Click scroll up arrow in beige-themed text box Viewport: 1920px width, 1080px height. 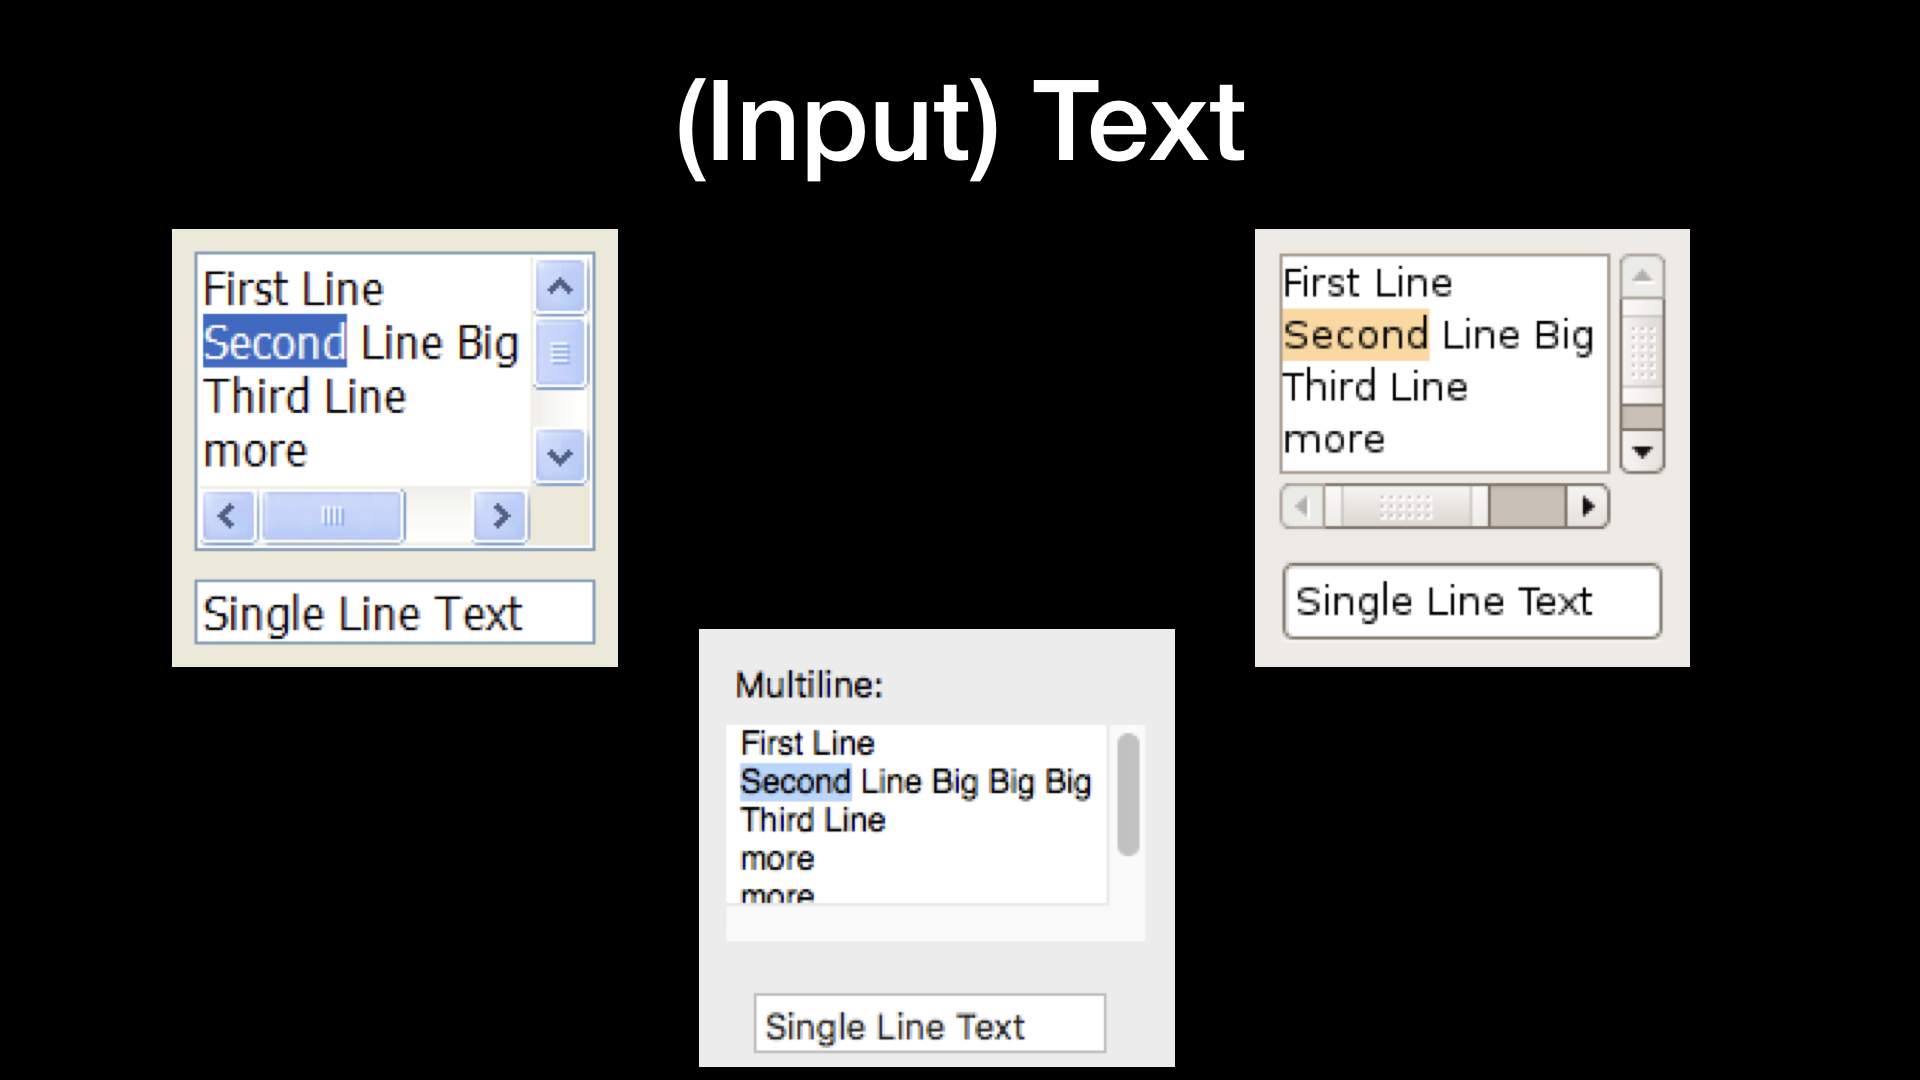point(1642,277)
